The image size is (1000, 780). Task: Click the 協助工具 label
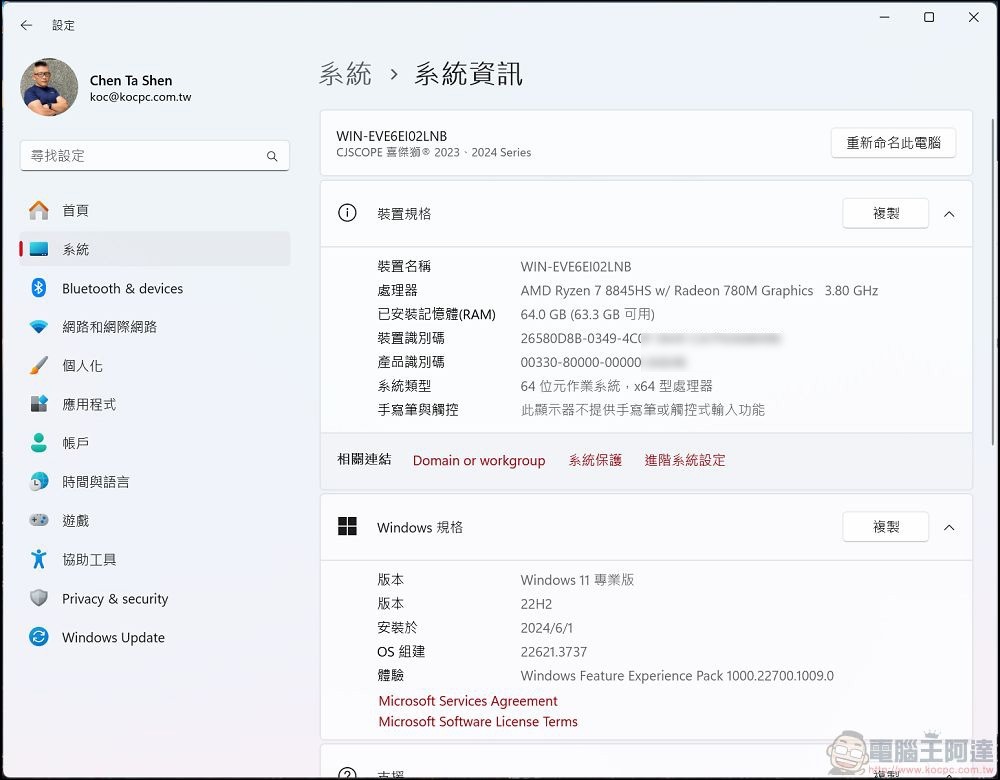[89, 560]
